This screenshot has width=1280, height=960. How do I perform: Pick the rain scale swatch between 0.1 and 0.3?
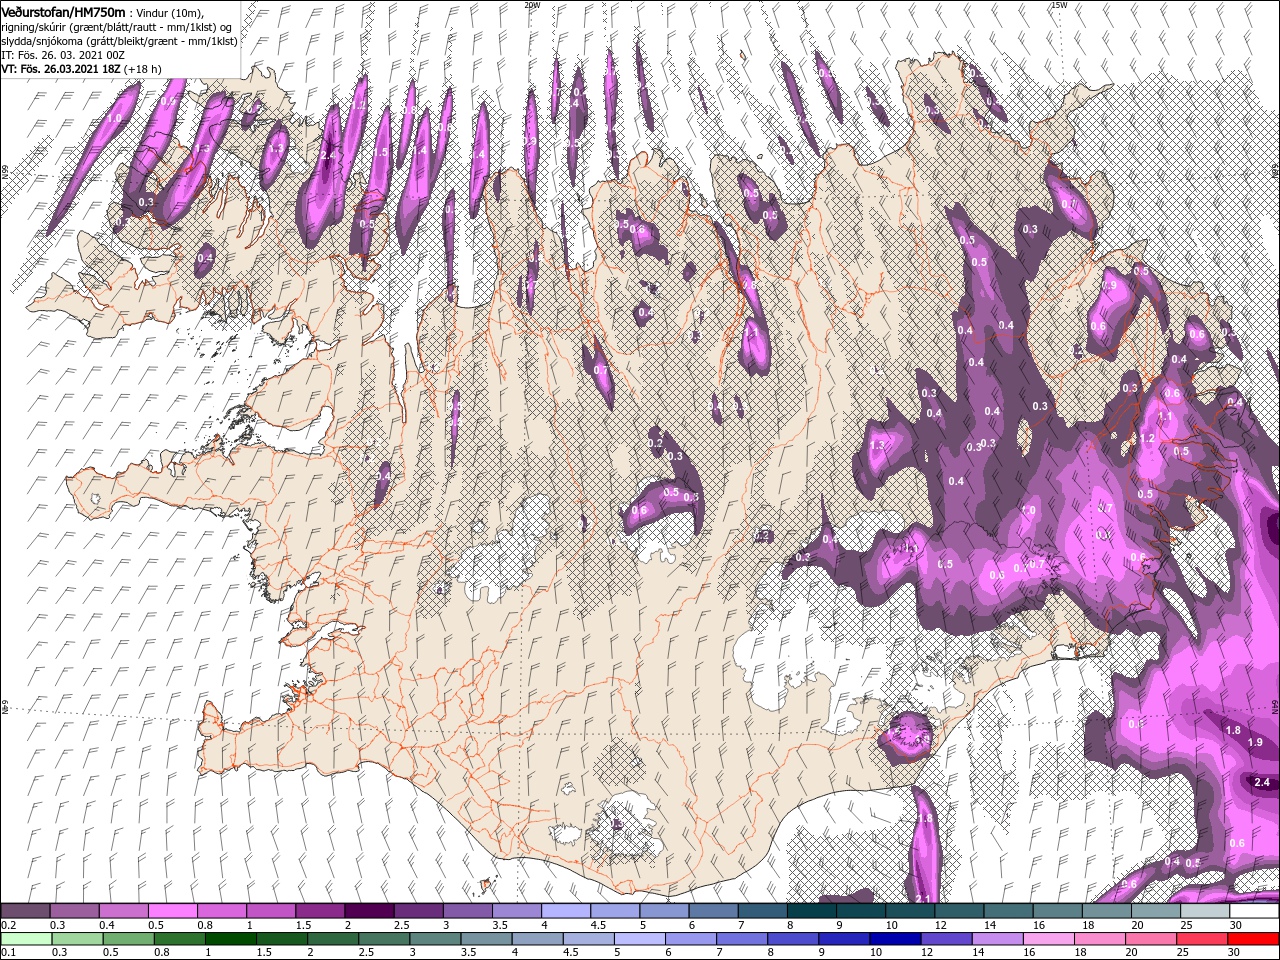click(x=25, y=938)
